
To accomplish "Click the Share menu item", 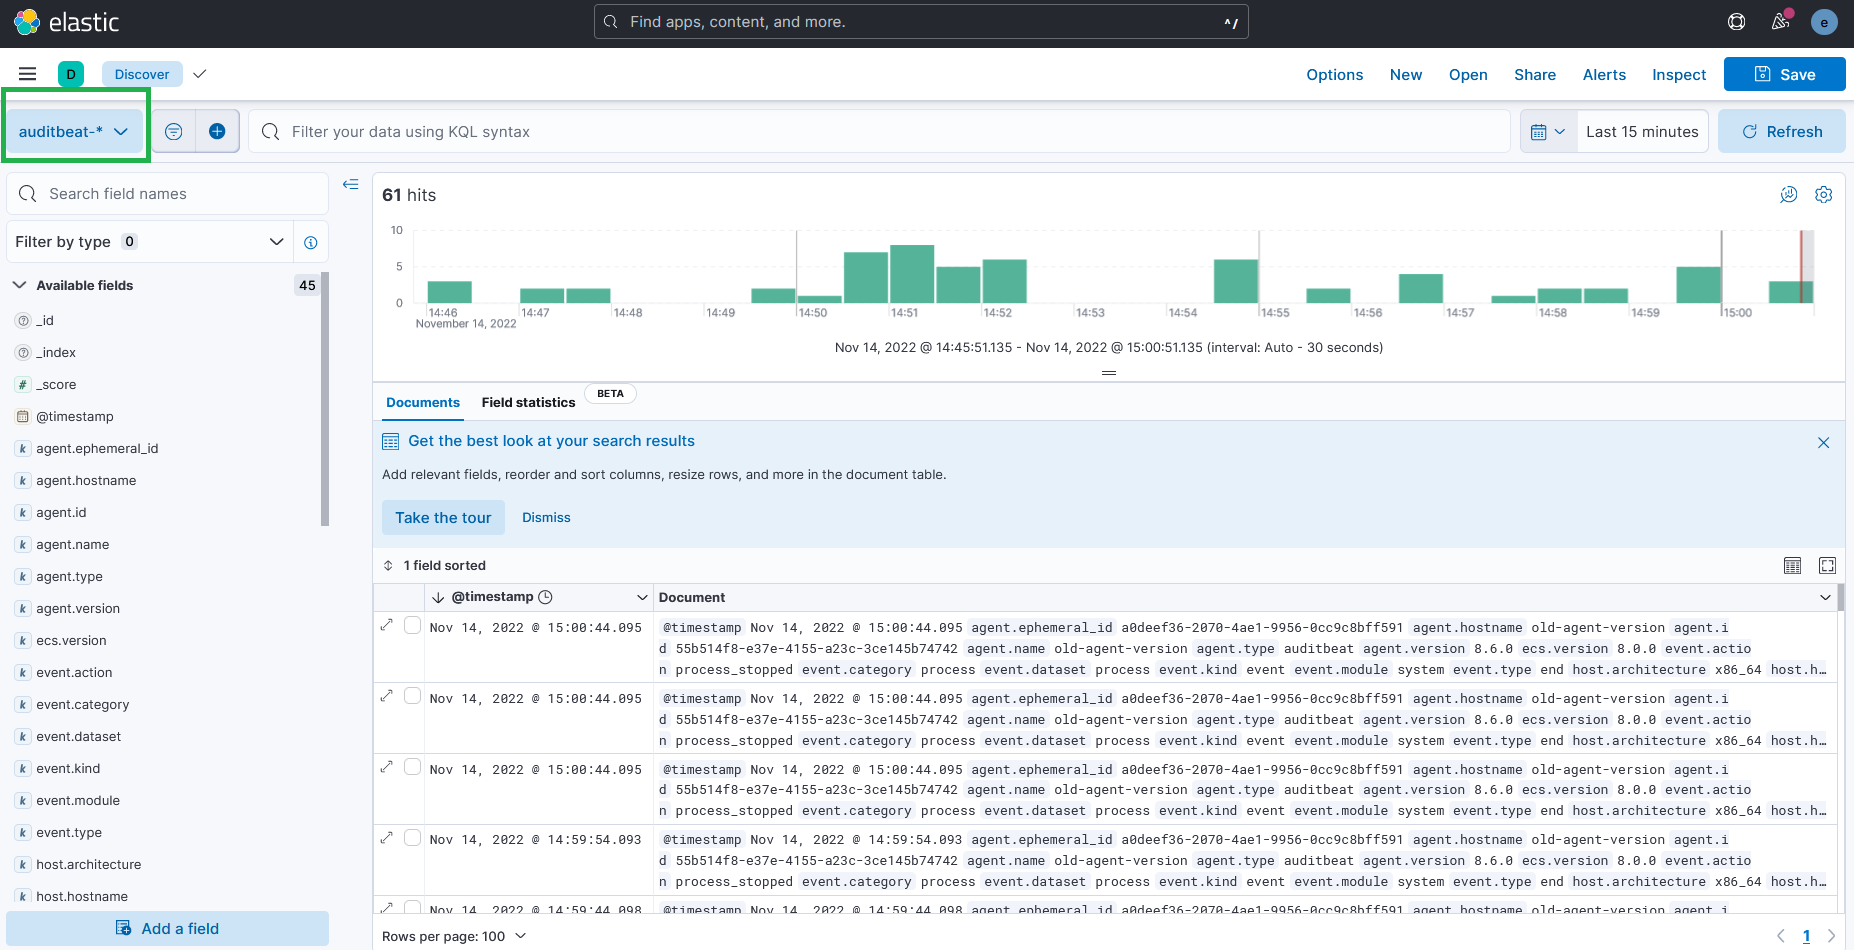I will coord(1534,74).
